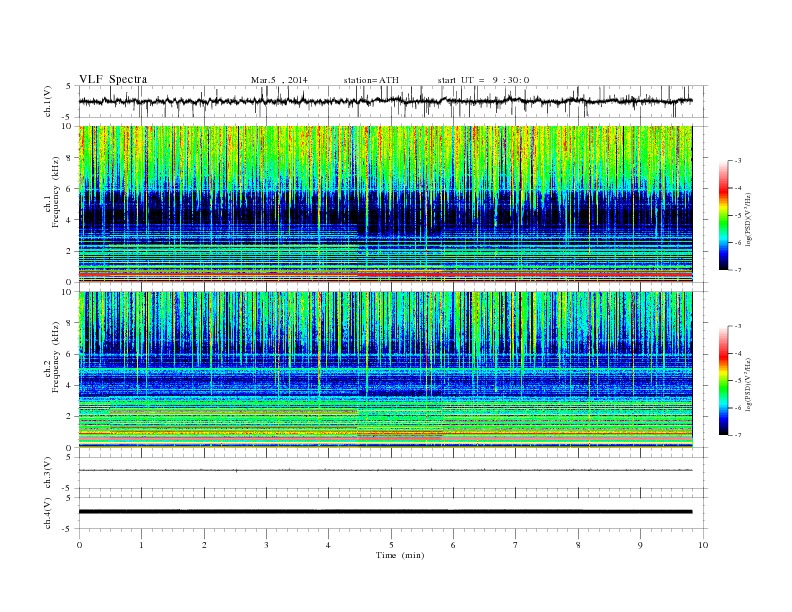The height and width of the screenshot is (612, 792).
Task: Click the lower colorbar 'log(PSD)(V²/Hz)' label
Action: [x=748, y=384]
